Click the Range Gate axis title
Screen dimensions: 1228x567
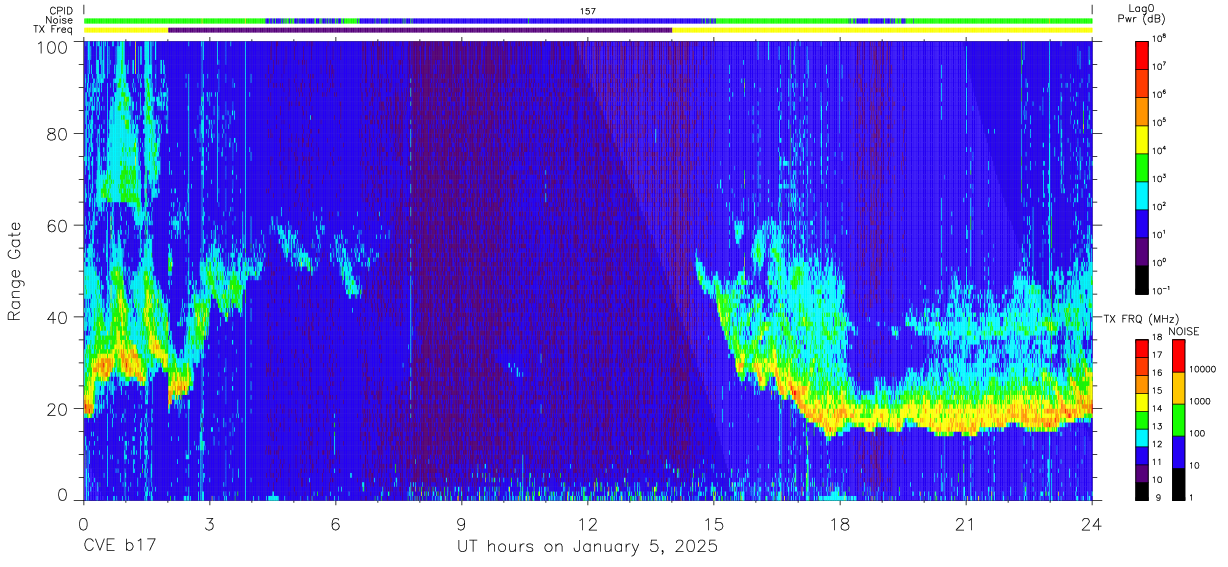pos(15,272)
